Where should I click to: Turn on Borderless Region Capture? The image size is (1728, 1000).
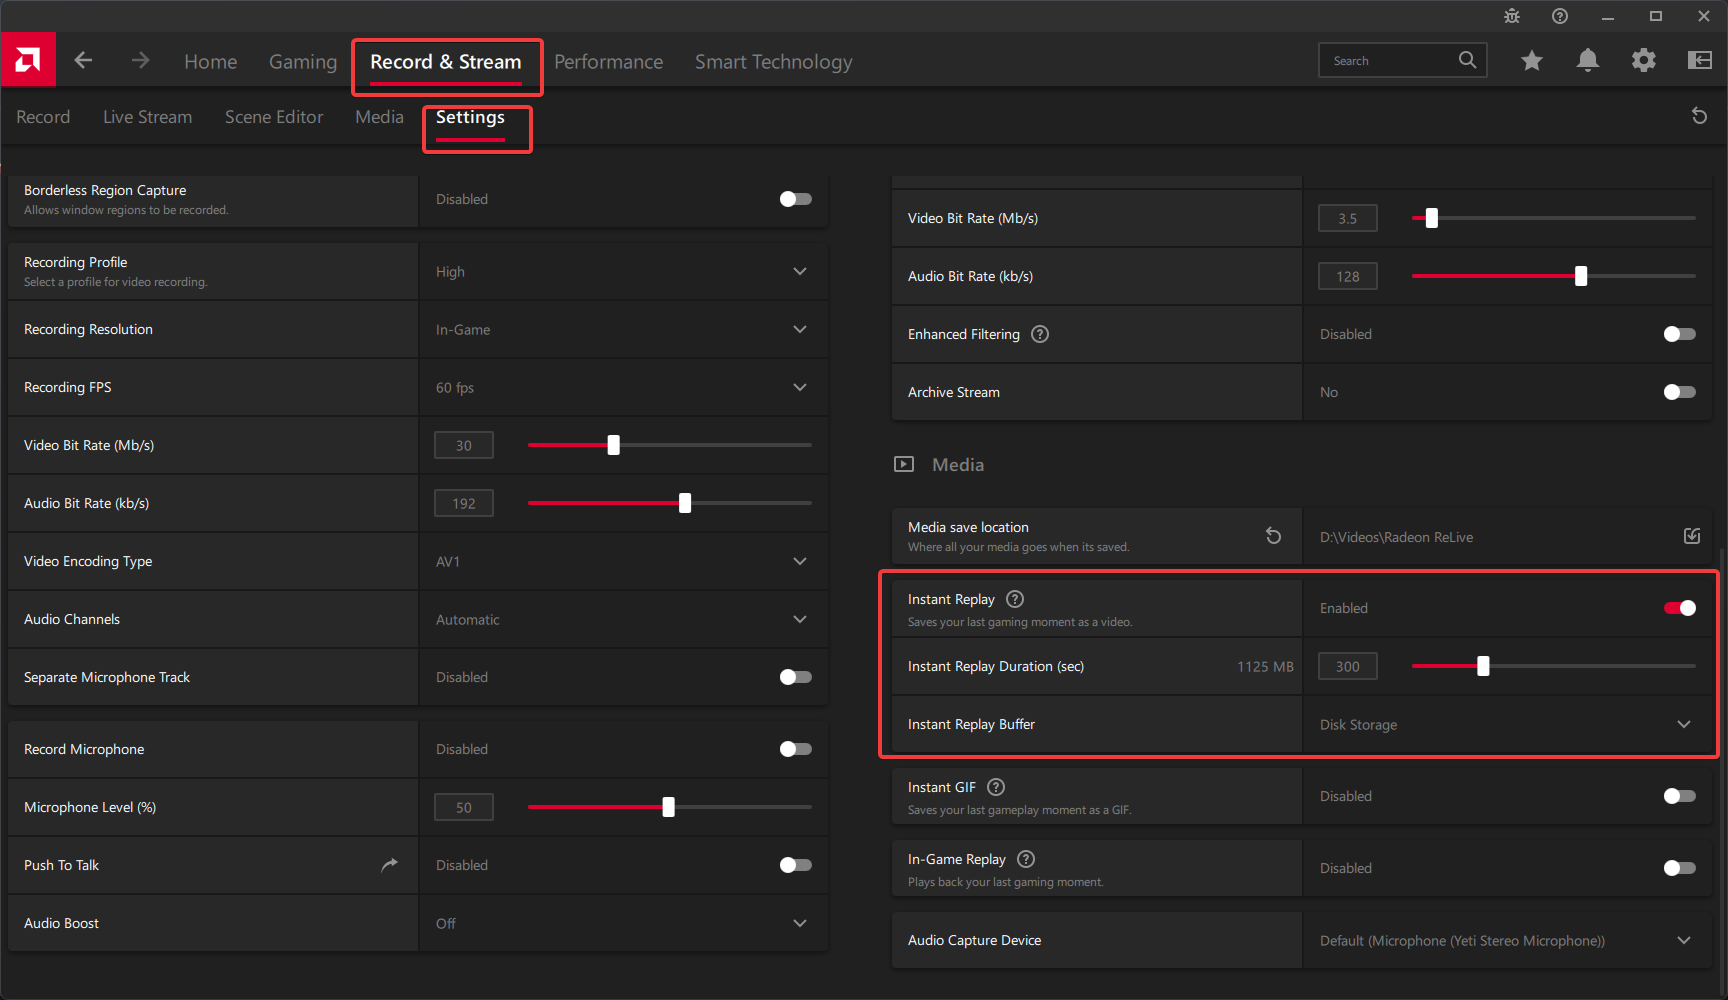[x=795, y=199]
